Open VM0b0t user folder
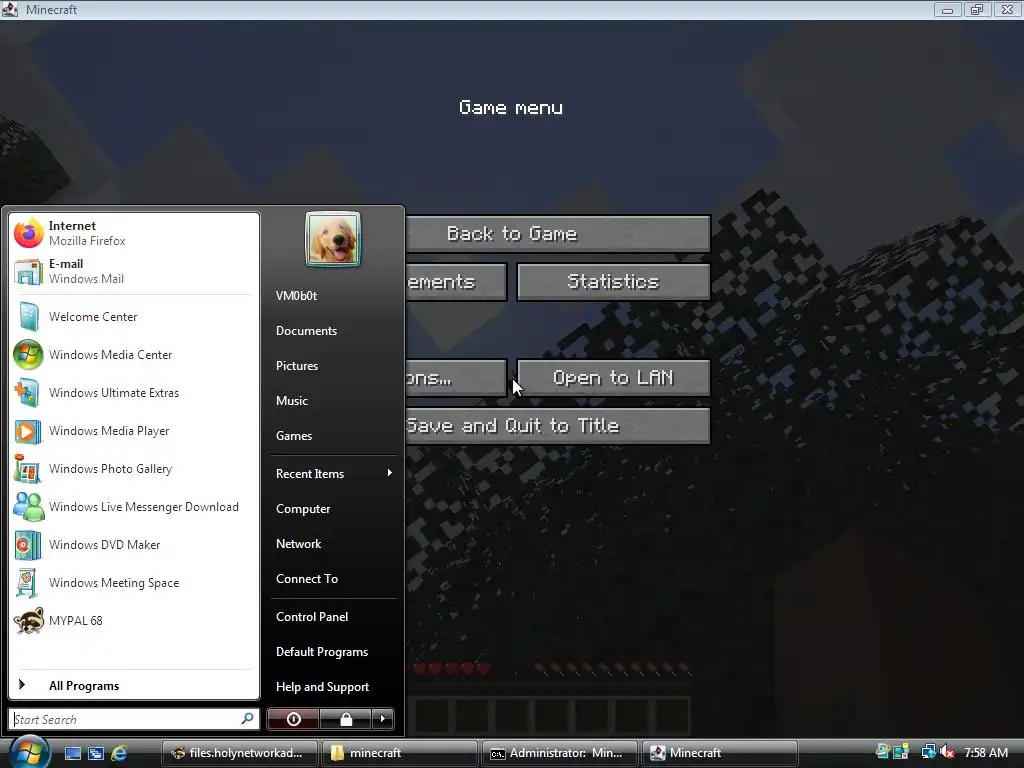Image resolution: width=1024 pixels, height=768 pixels. (x=332, y=296)
